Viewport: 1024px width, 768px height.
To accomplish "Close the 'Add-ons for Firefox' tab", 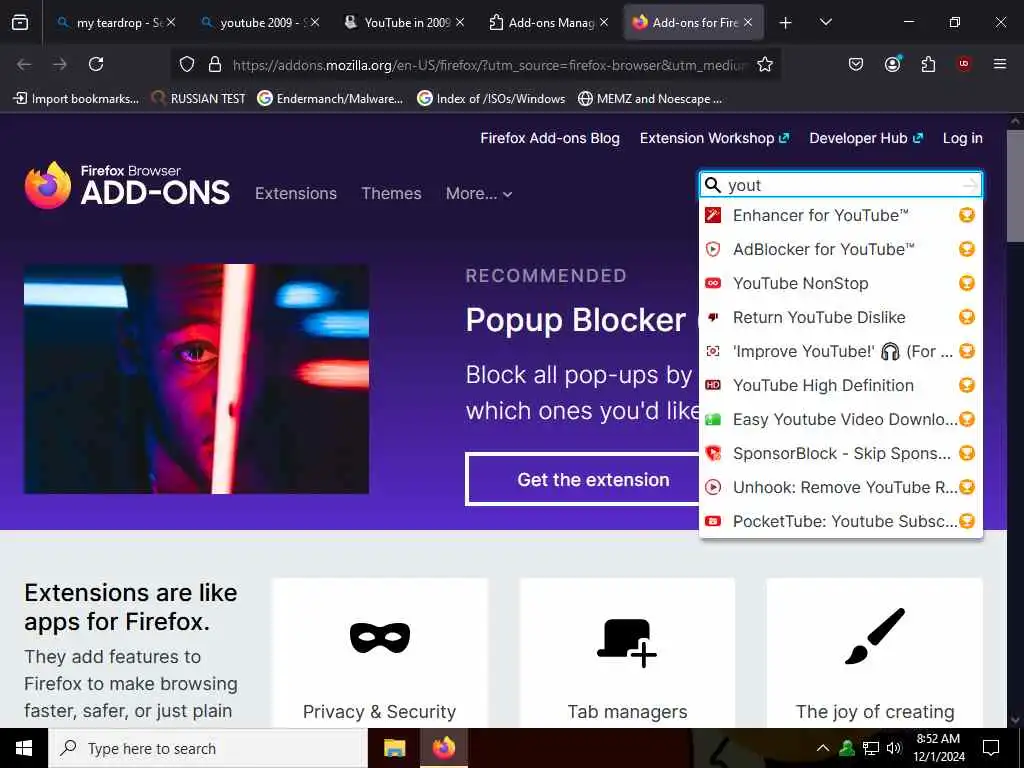I will tap(748, 22).
